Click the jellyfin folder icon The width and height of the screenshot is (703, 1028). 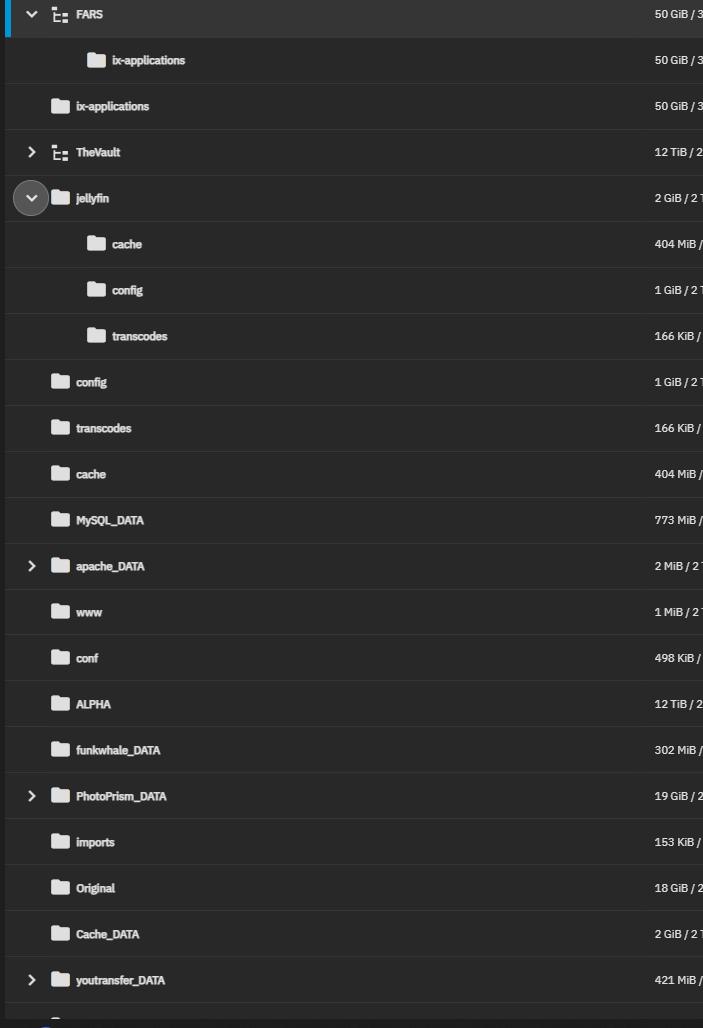click(x=60, y=197)
